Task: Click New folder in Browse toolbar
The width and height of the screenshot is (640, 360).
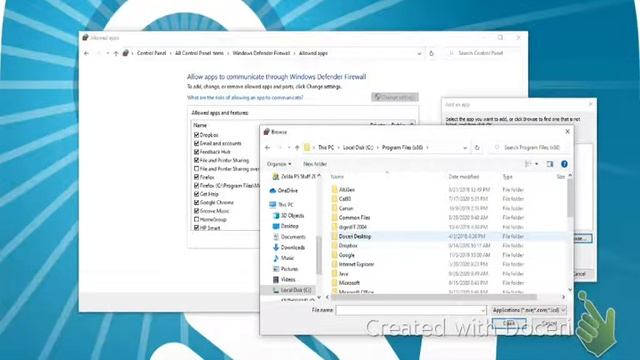Action: pyautogui.click(x=315, y=164)
